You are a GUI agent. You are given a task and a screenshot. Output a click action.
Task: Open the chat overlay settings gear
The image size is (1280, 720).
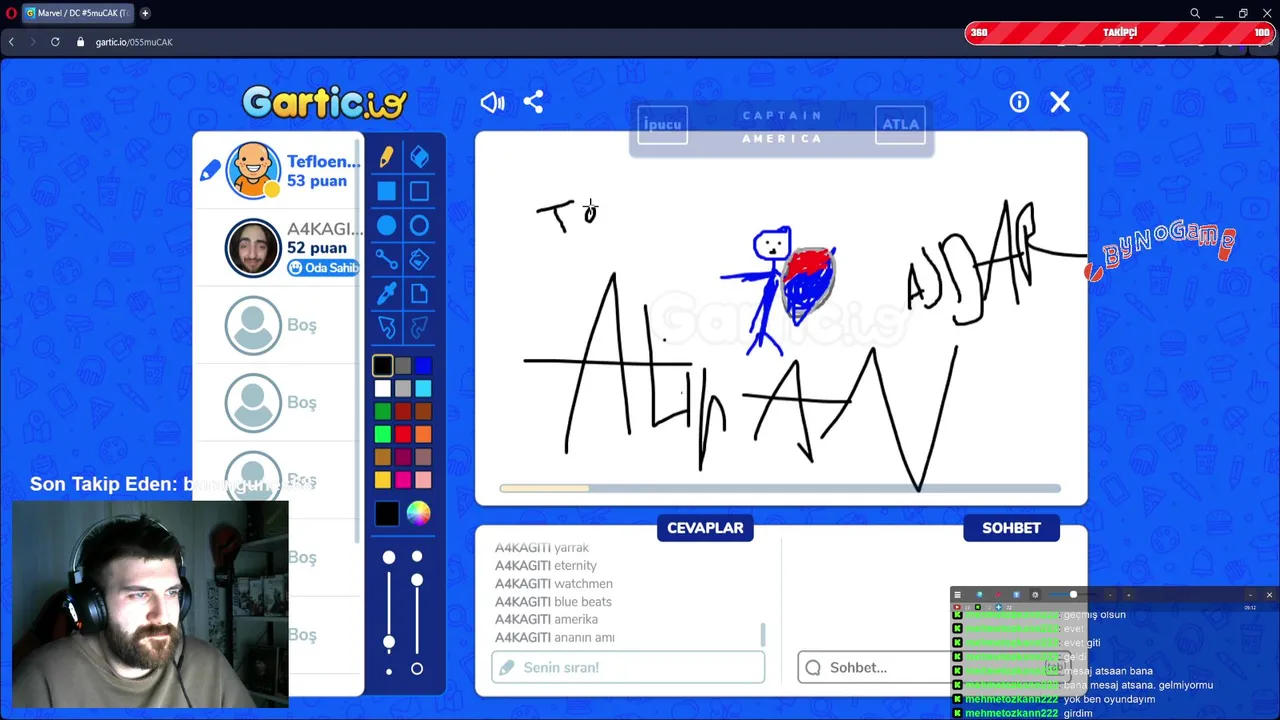(x=1035, y=595)
